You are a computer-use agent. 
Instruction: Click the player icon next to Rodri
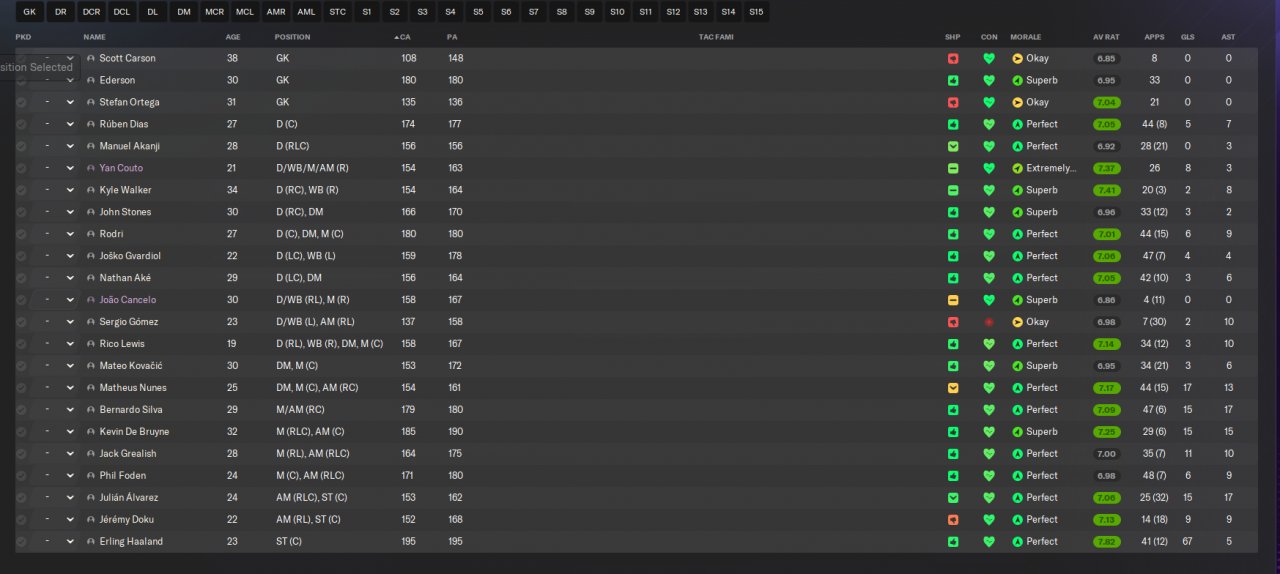(91, 234)
